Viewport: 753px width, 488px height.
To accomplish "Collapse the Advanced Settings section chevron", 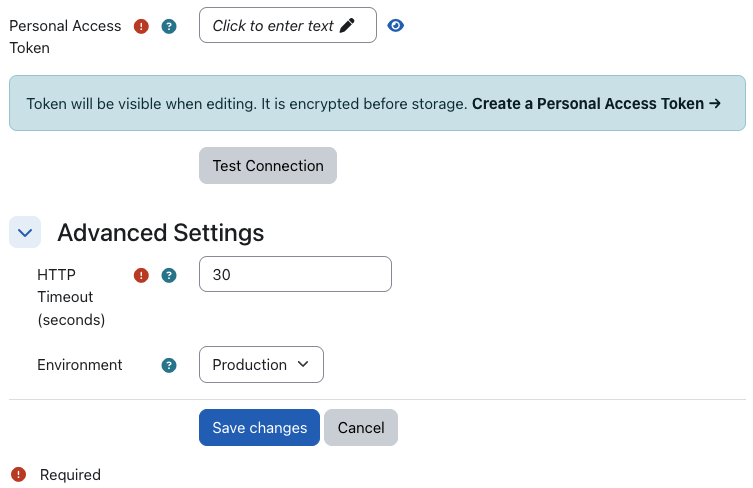I will [x=25, y=233].
